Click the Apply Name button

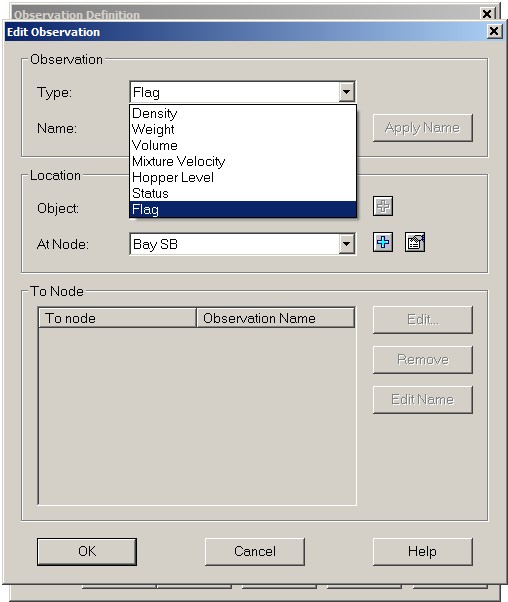coord(422,128)
